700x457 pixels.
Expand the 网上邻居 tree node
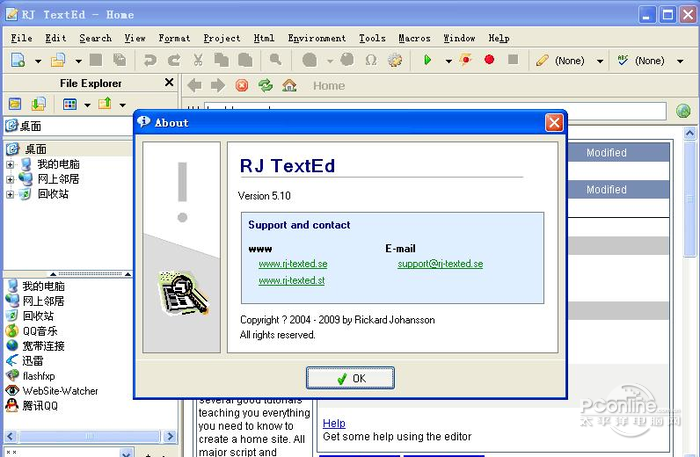pyautogui.click(x=10, y=180)
